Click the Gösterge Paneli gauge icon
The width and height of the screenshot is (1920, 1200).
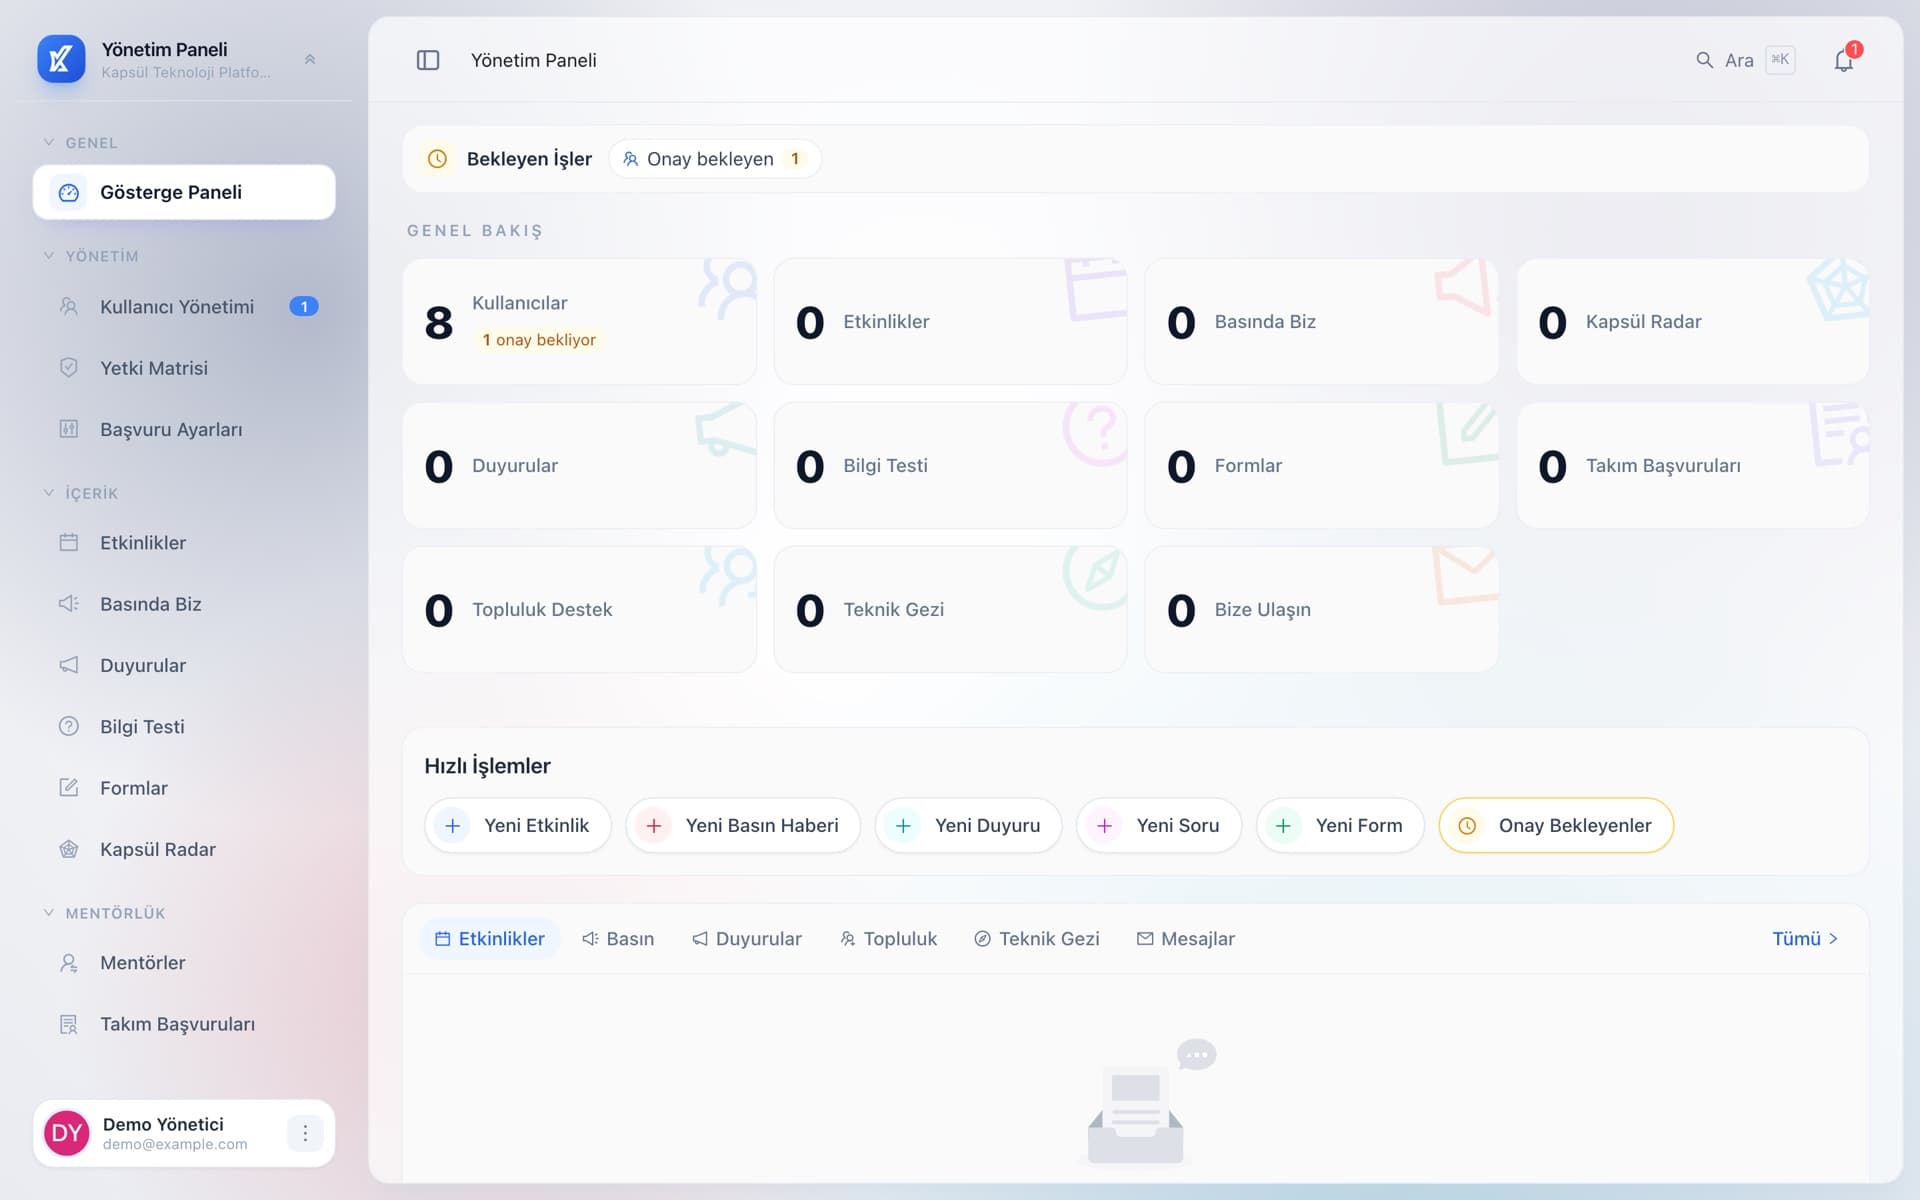pos(69,192)
